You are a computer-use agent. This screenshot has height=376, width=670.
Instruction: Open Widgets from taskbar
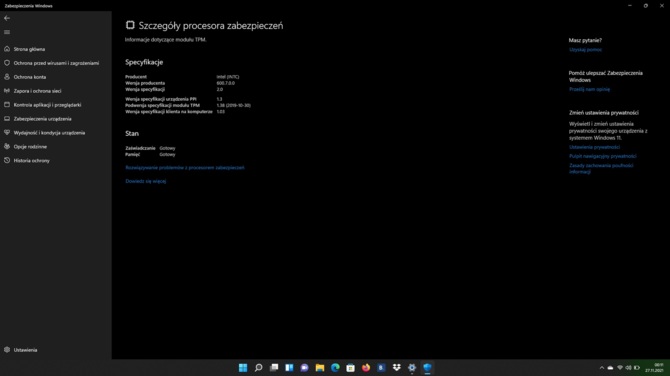click(x=289, y=367)
